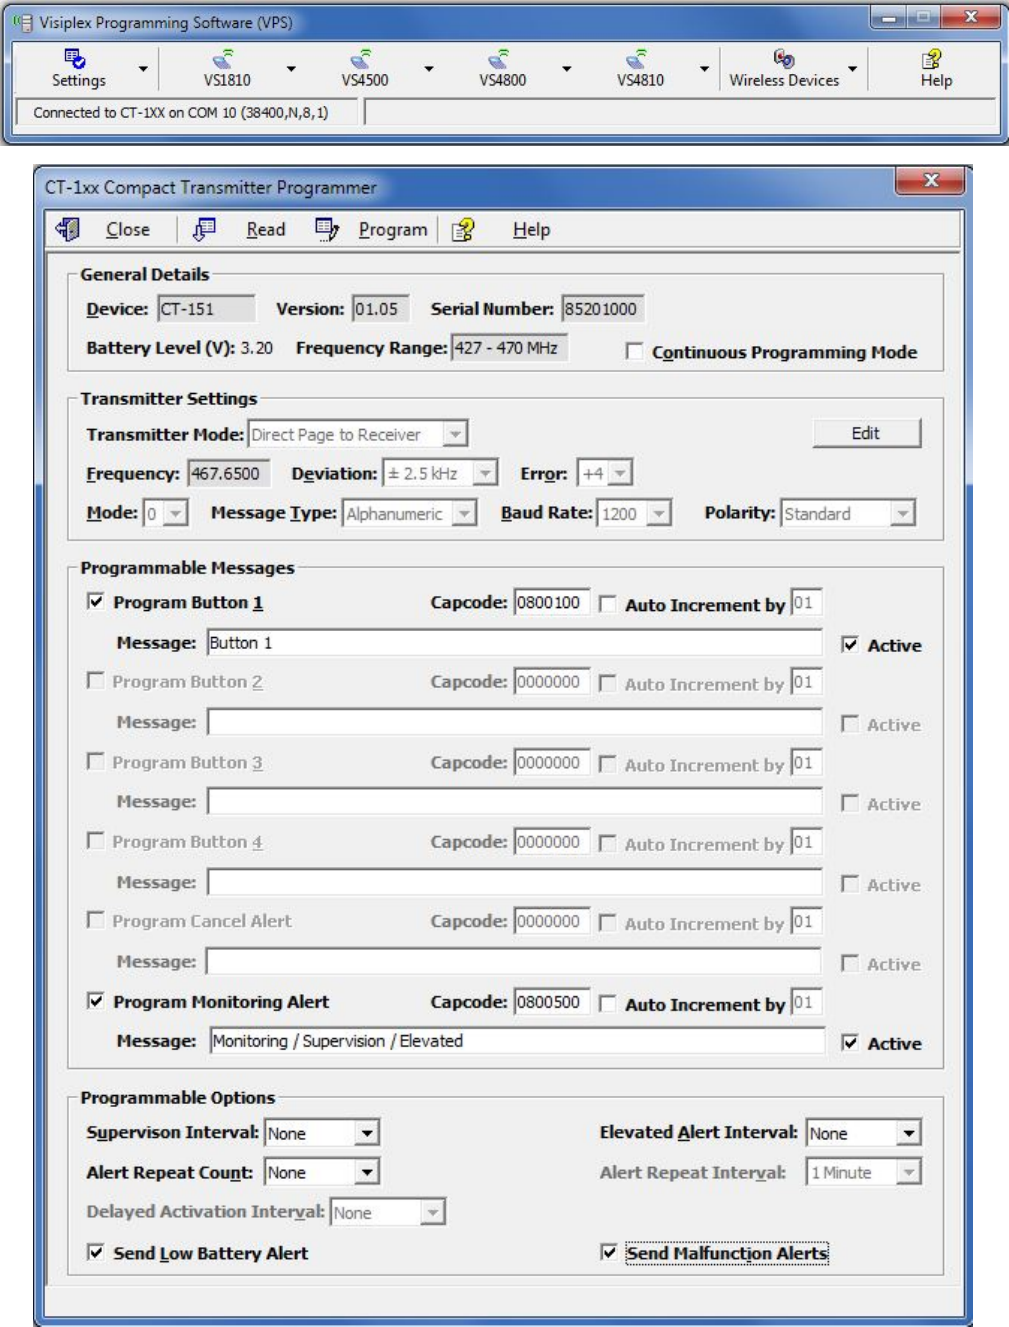
Task: Toggle Send Malfunction Alerts checkbox
Action: click(x=607, y=1251)
